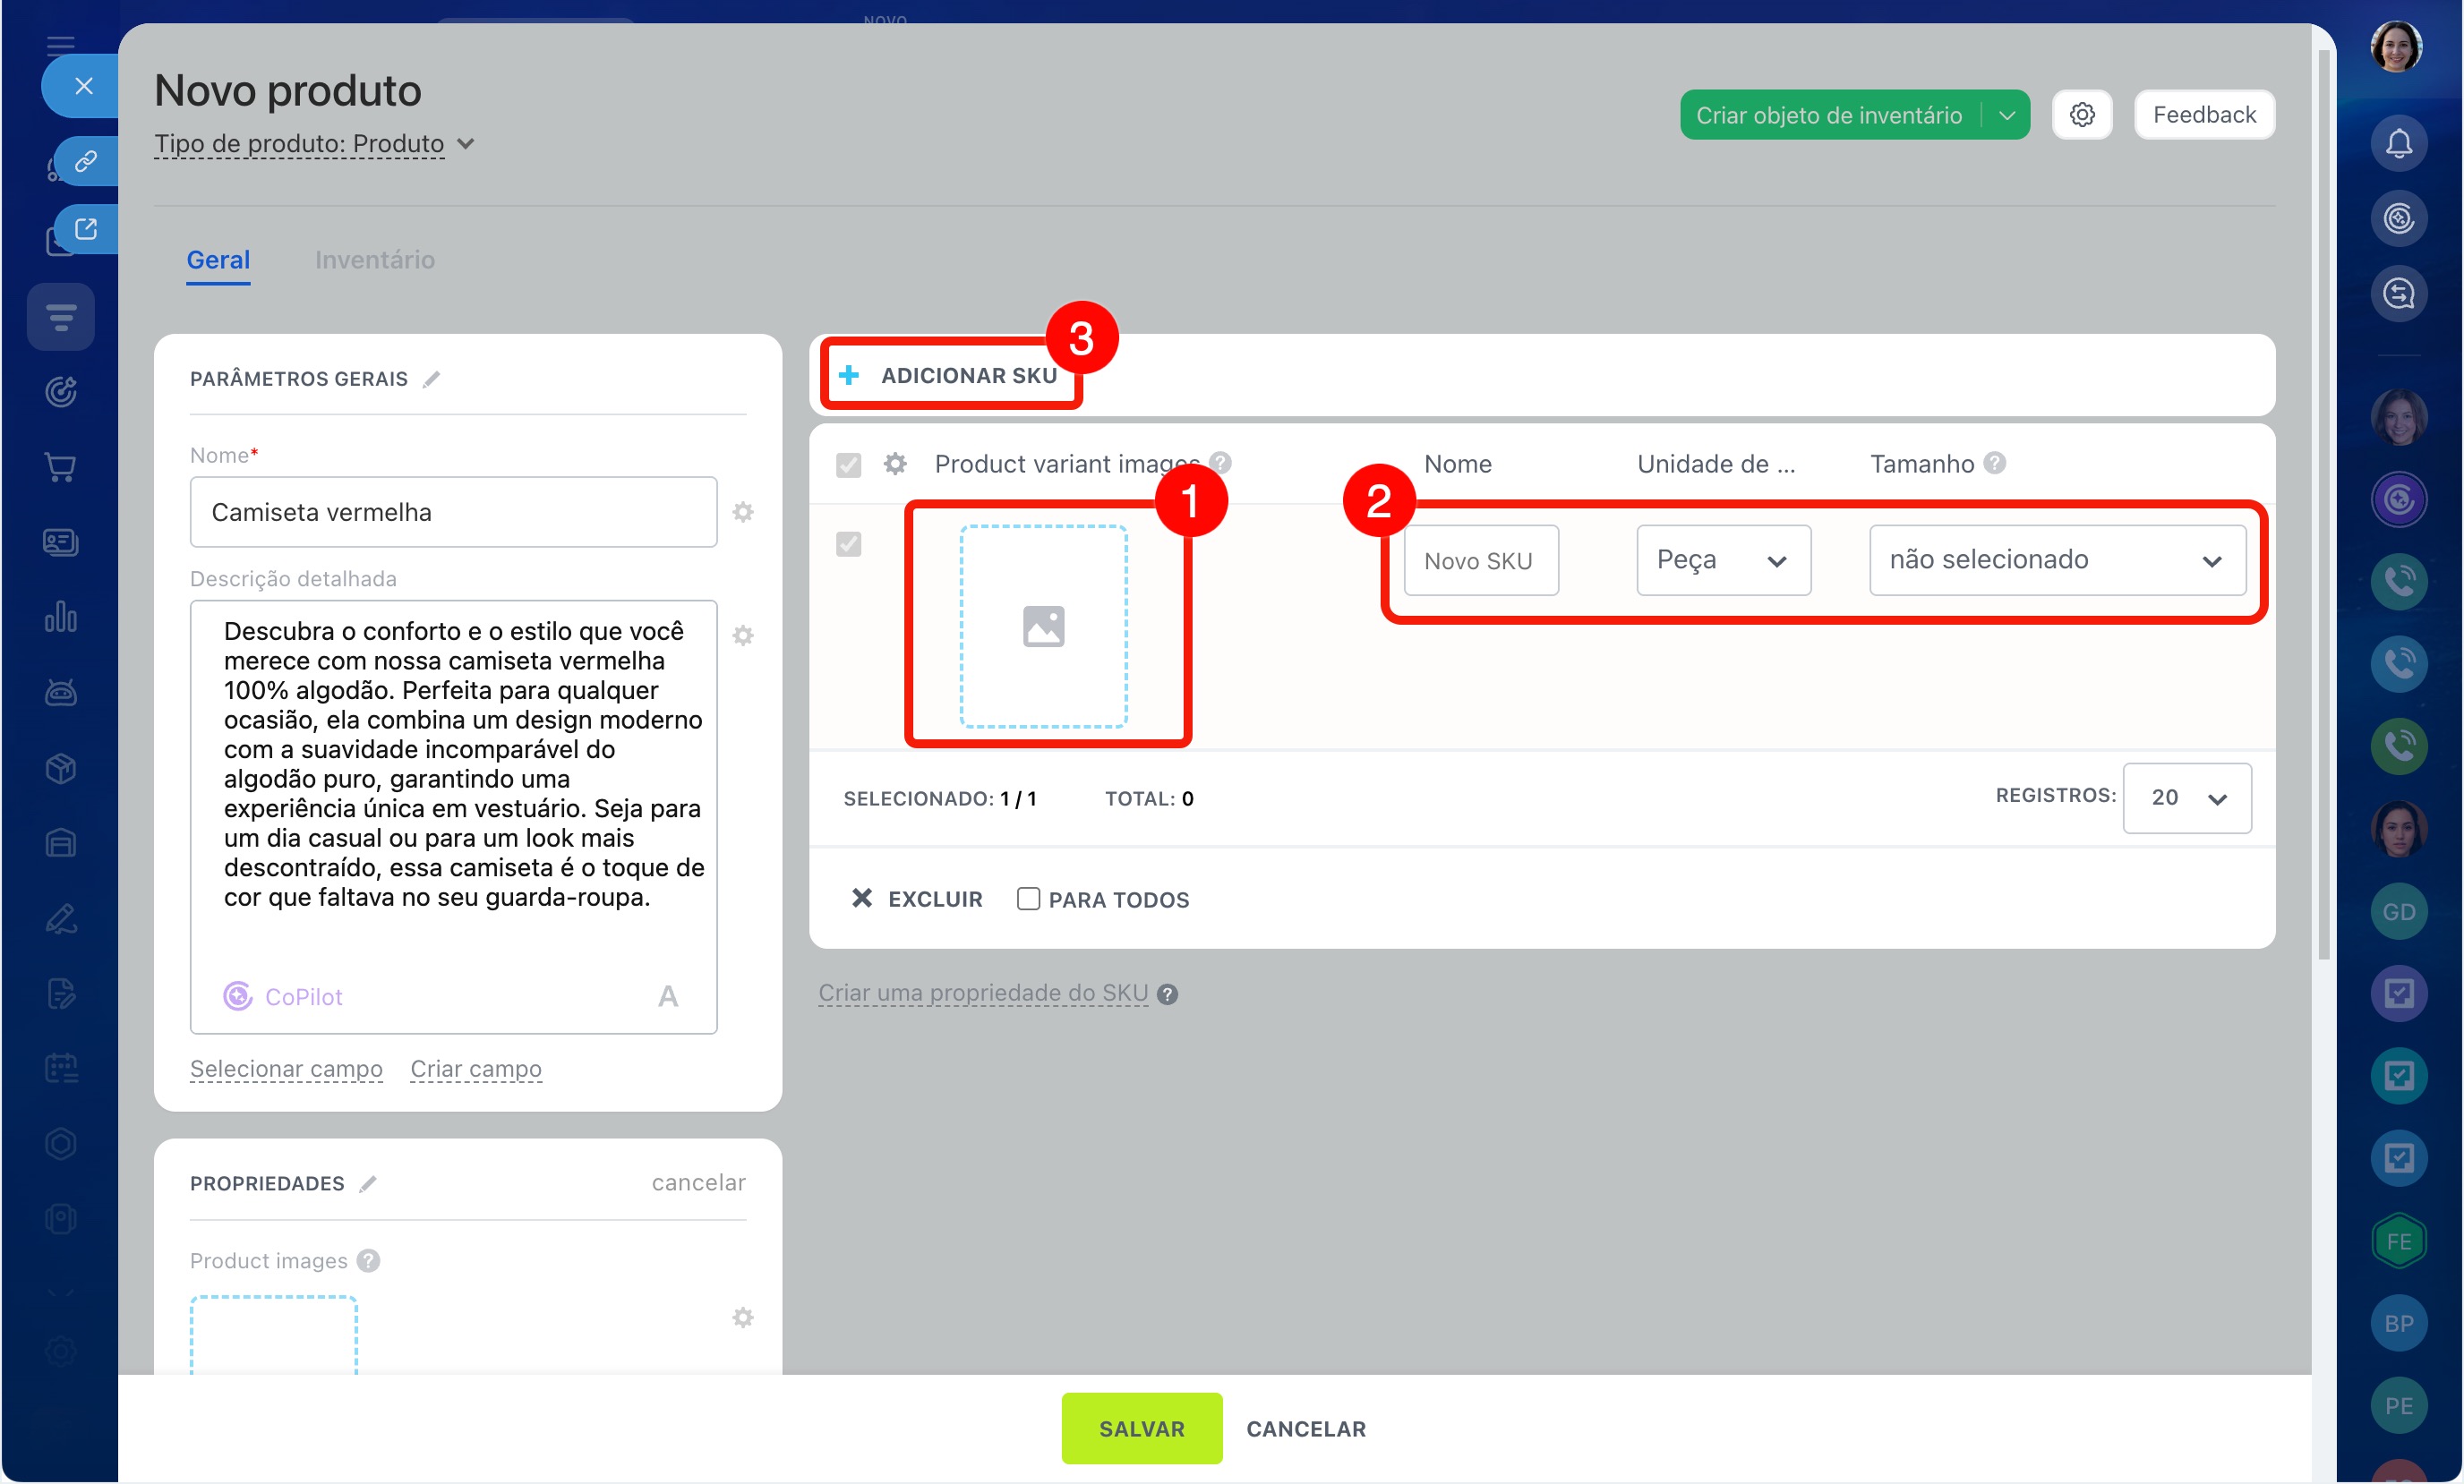The image size is (2464, 1484).
Task: Click the Salvar button
Action: pos(1141,1428)
